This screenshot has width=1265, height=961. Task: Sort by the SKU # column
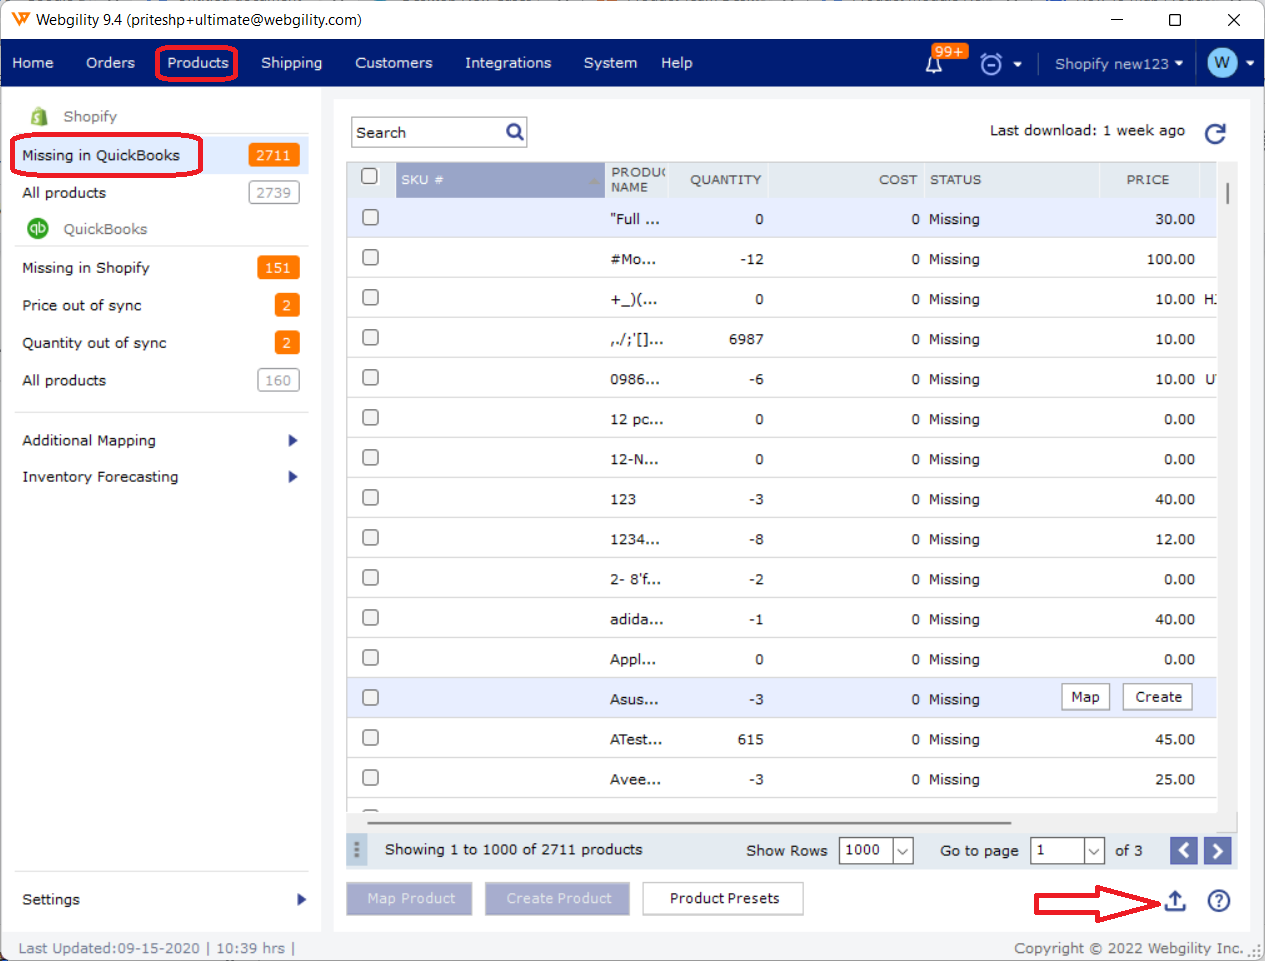500,180
